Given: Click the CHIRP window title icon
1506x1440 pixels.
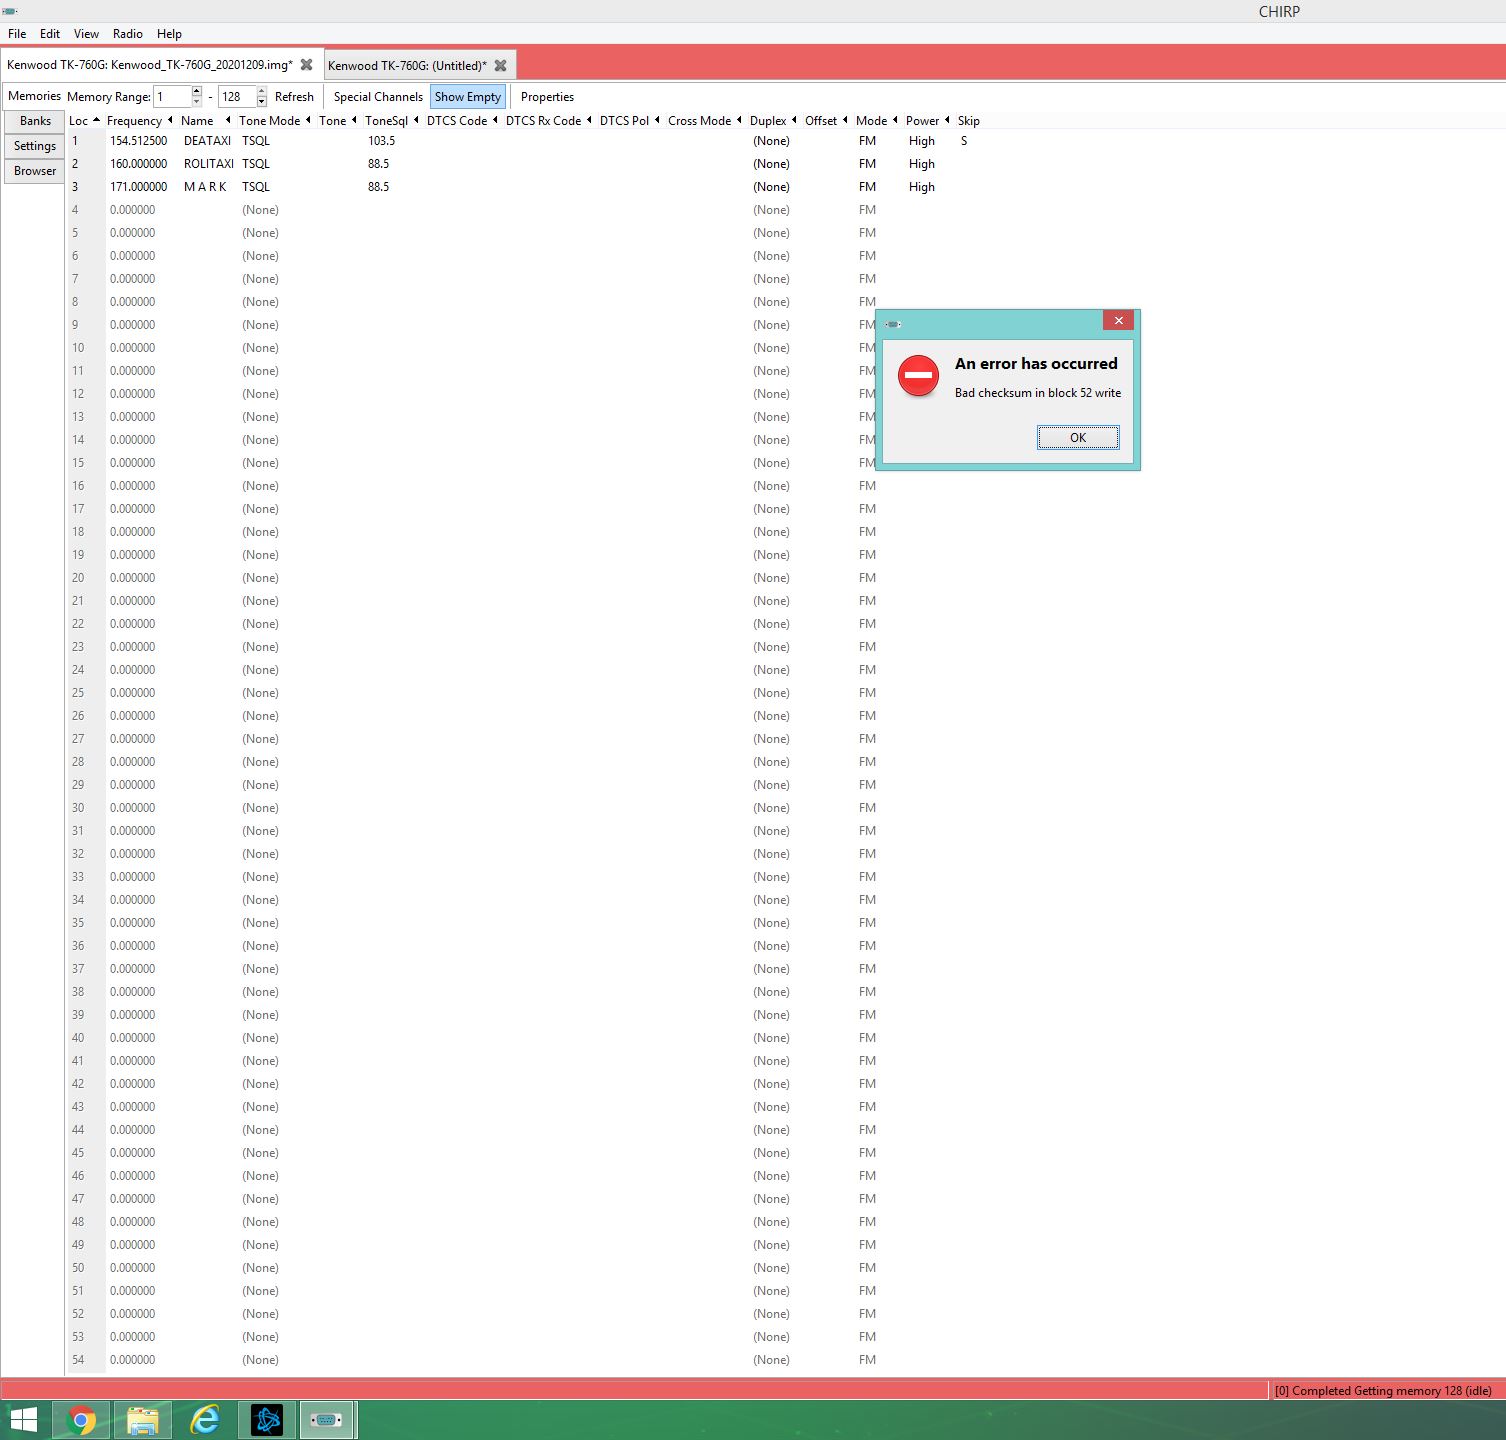Looking at the screenshot, I should 10,11.
